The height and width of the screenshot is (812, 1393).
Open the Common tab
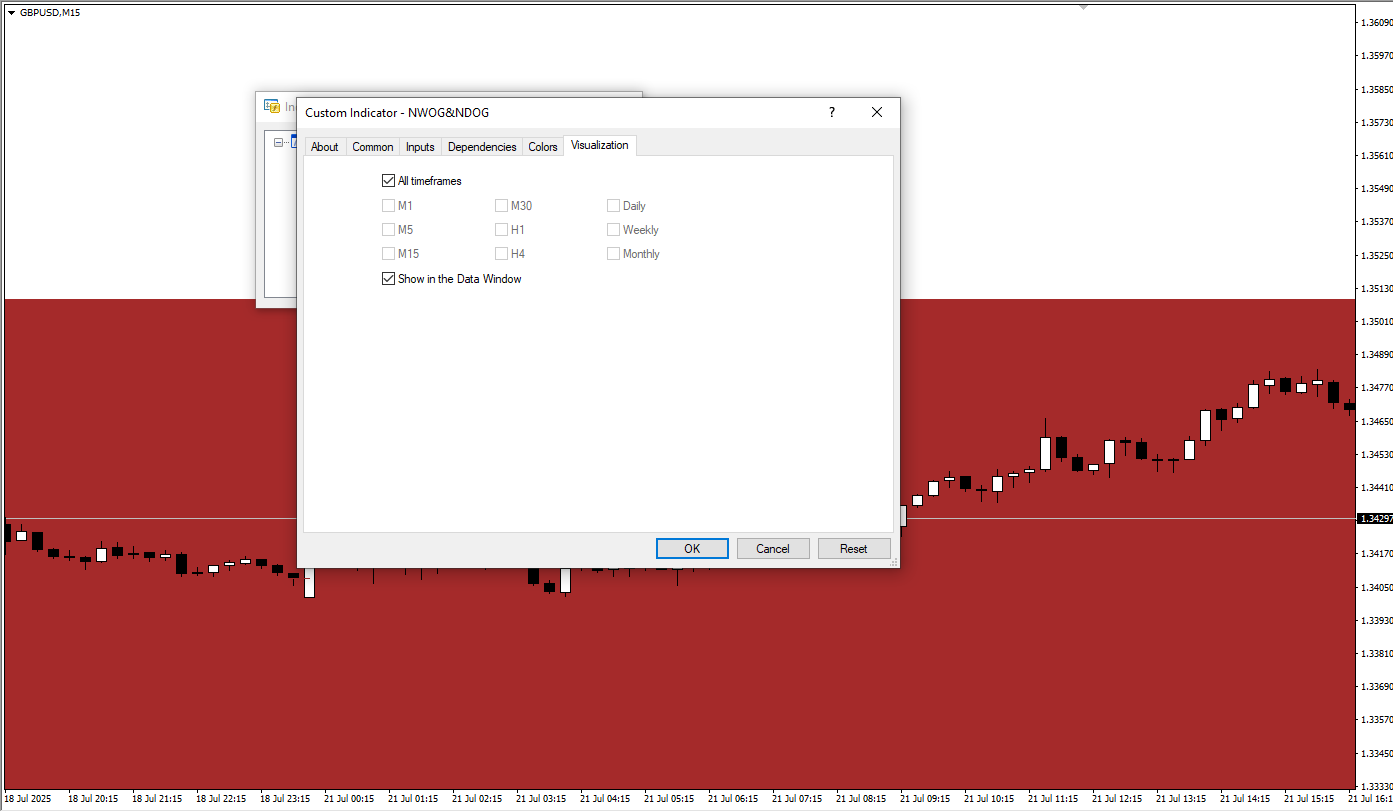[x=372, y=147]
